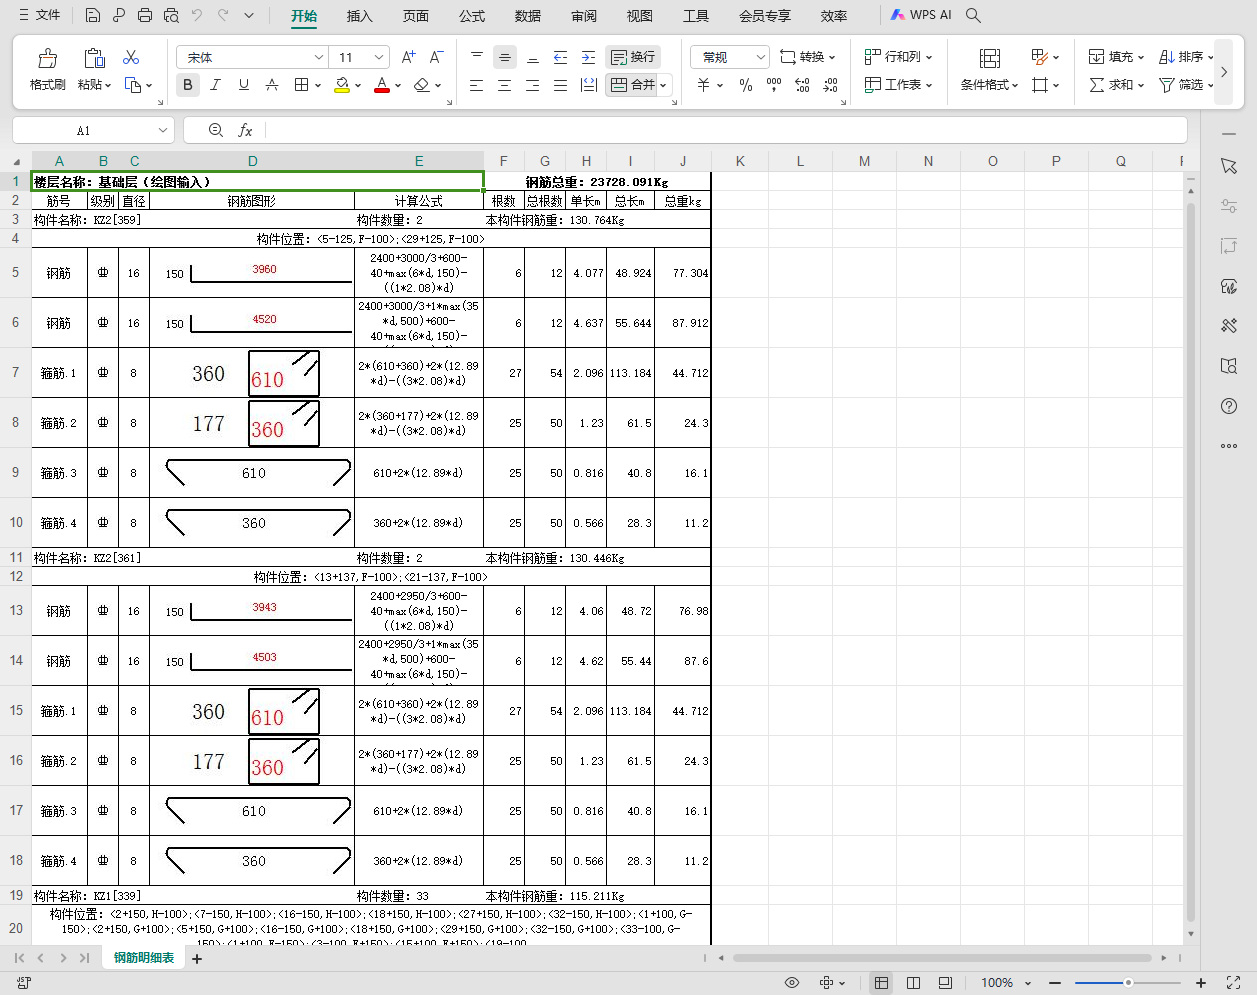
Task: Toggle Italic formatting button
Action: pos(215,85)
